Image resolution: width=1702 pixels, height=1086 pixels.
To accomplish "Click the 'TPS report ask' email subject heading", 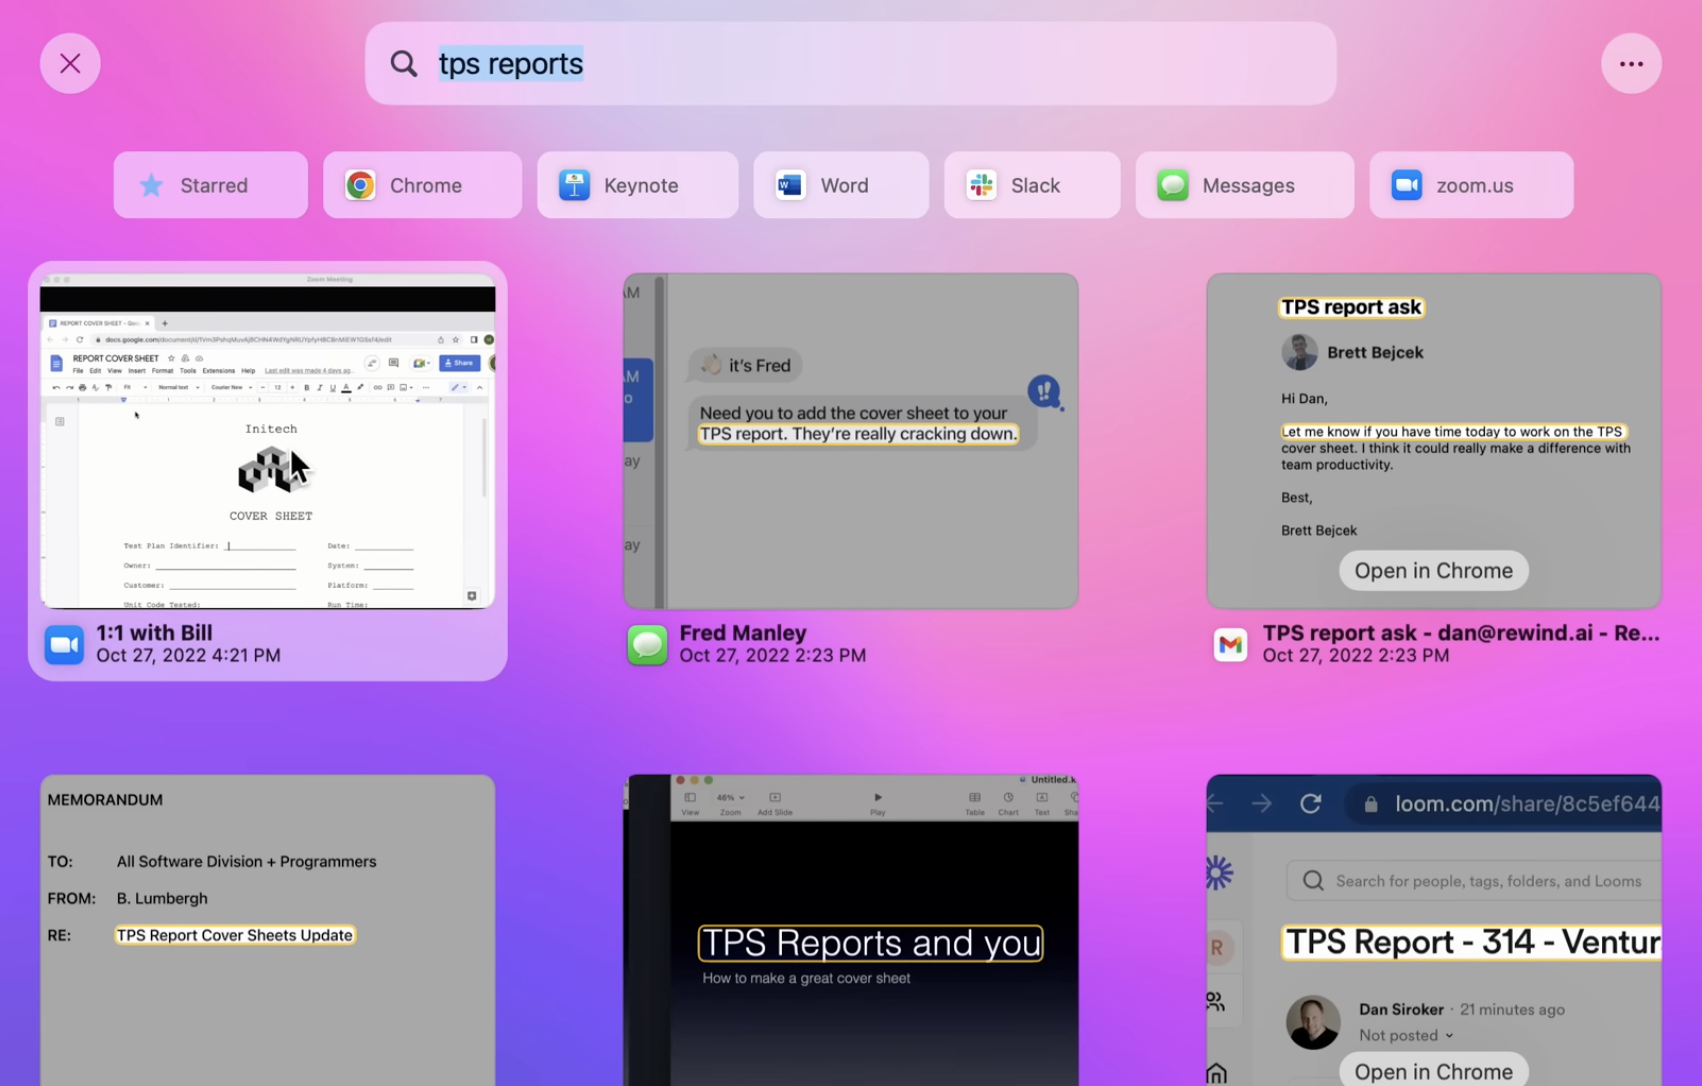I will tap(1351, 307).
